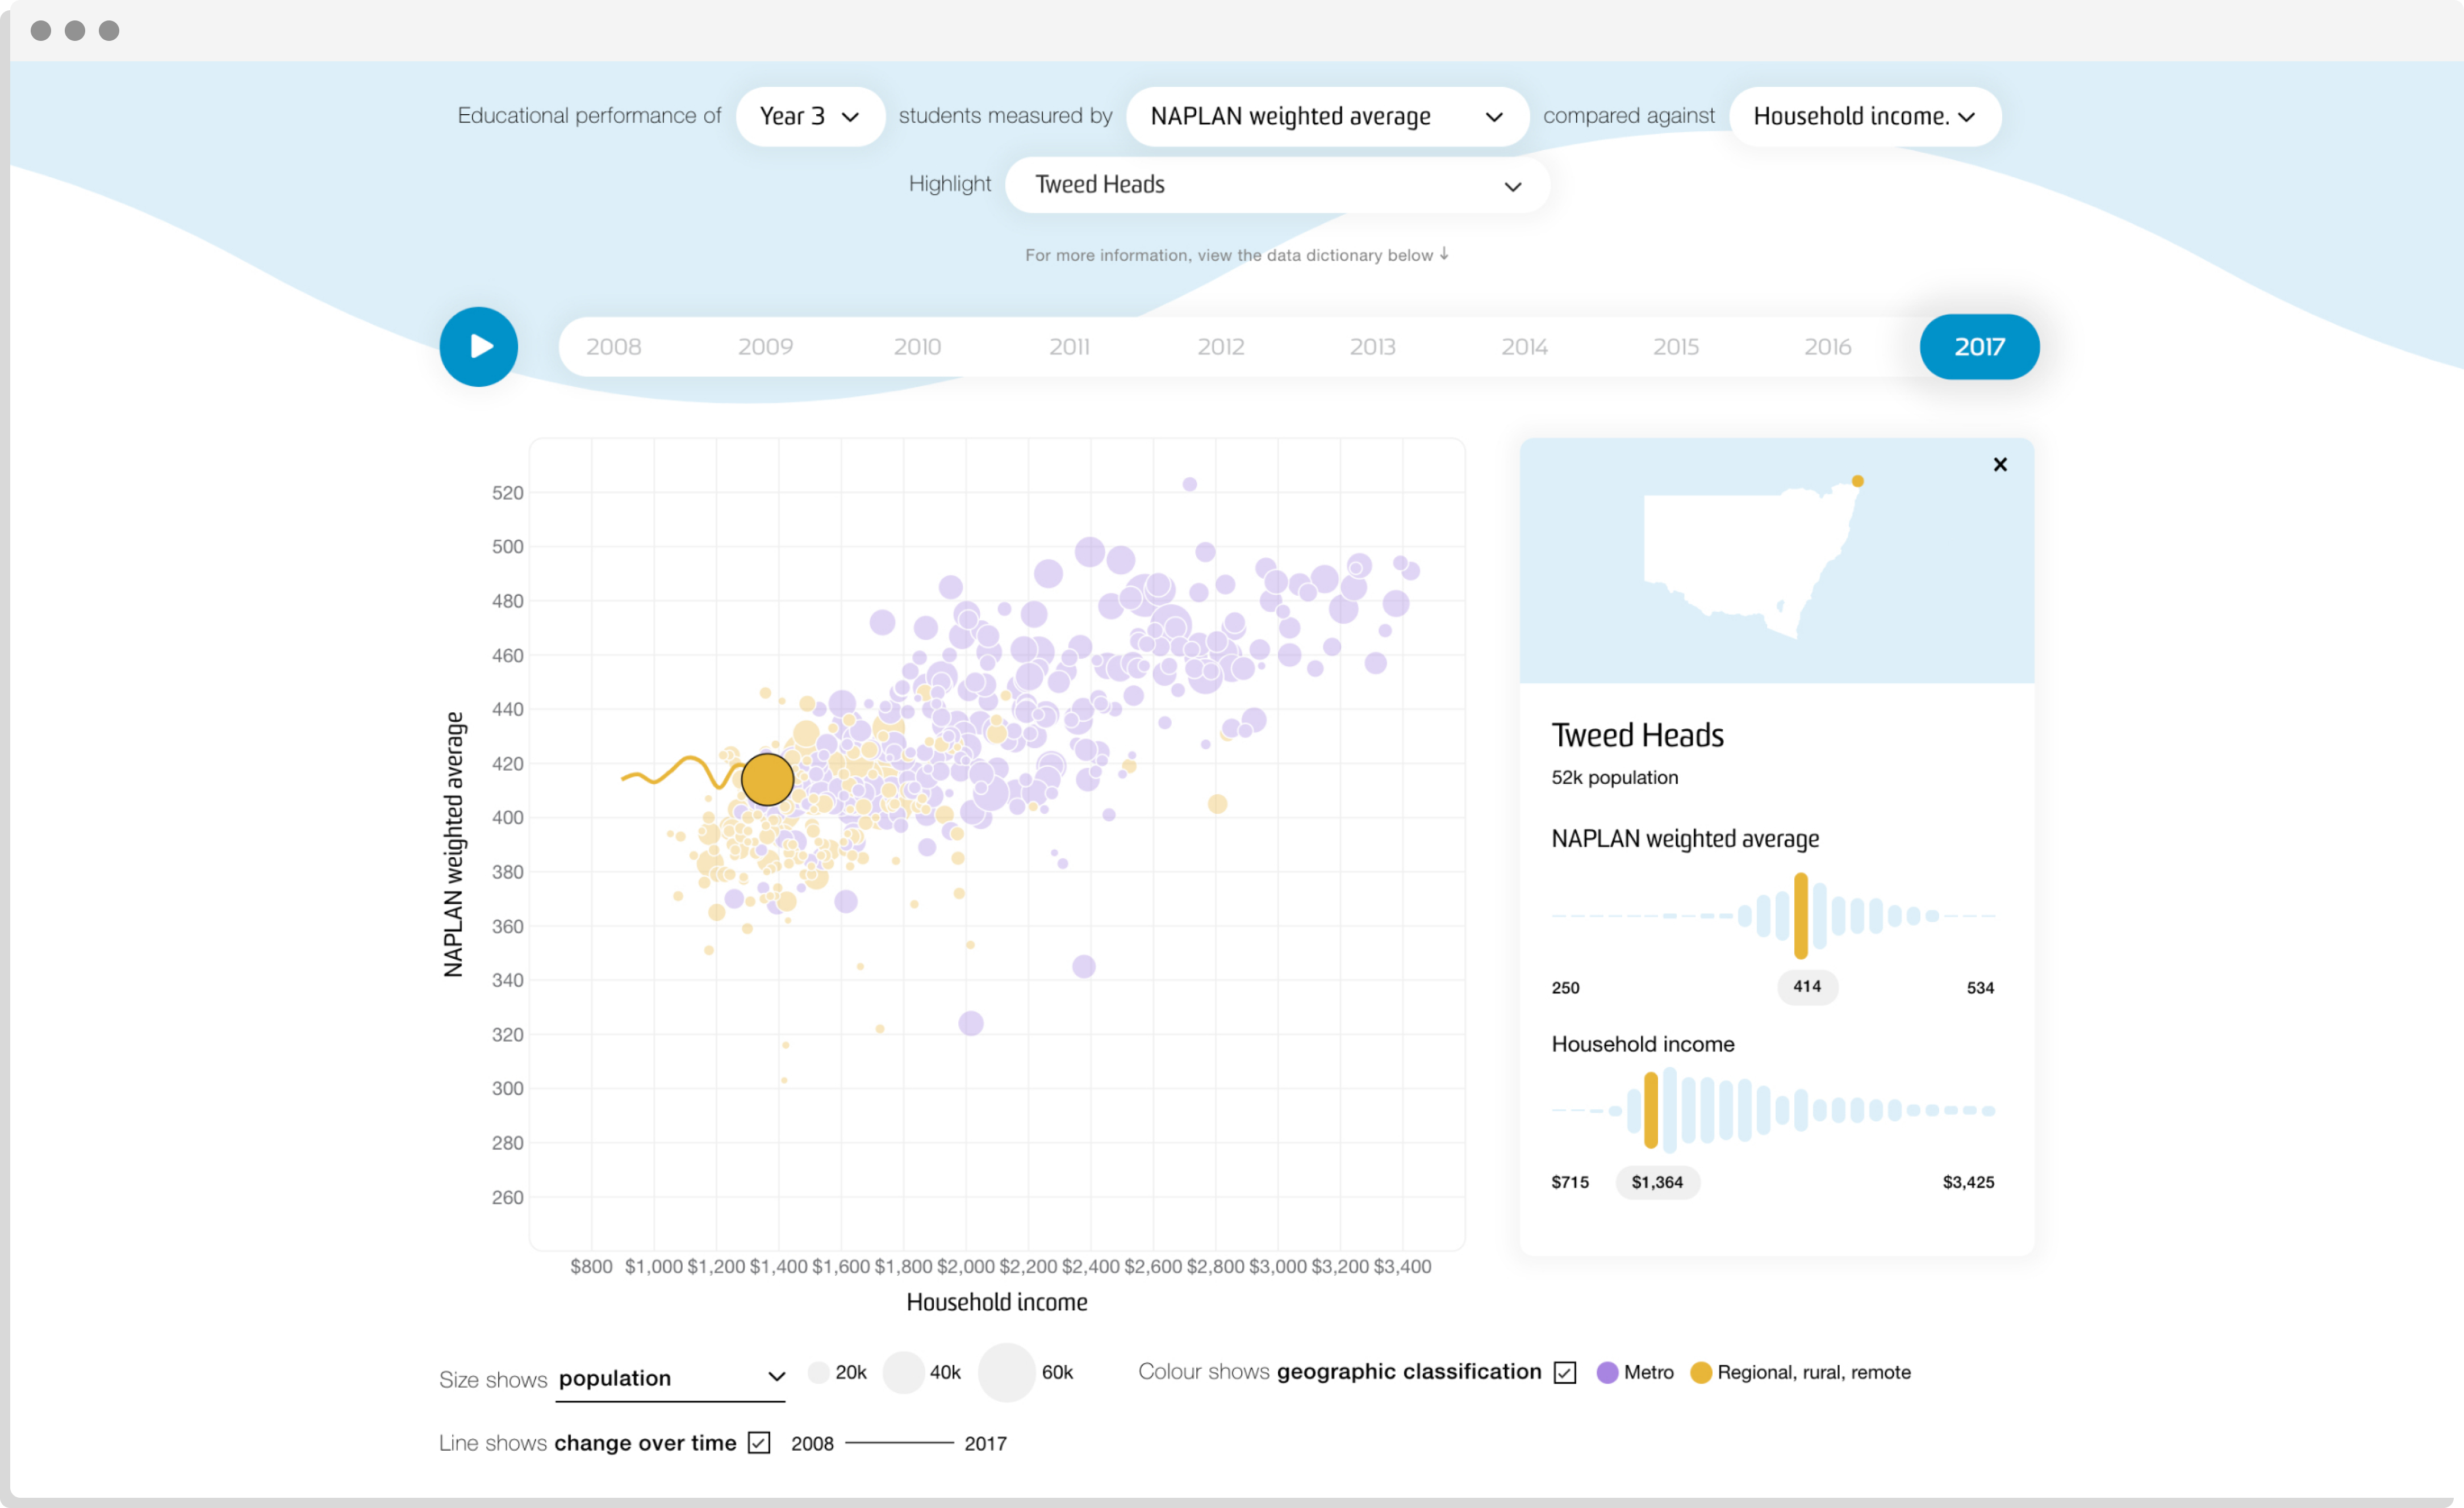Switch timeline to 2013

1372,347
